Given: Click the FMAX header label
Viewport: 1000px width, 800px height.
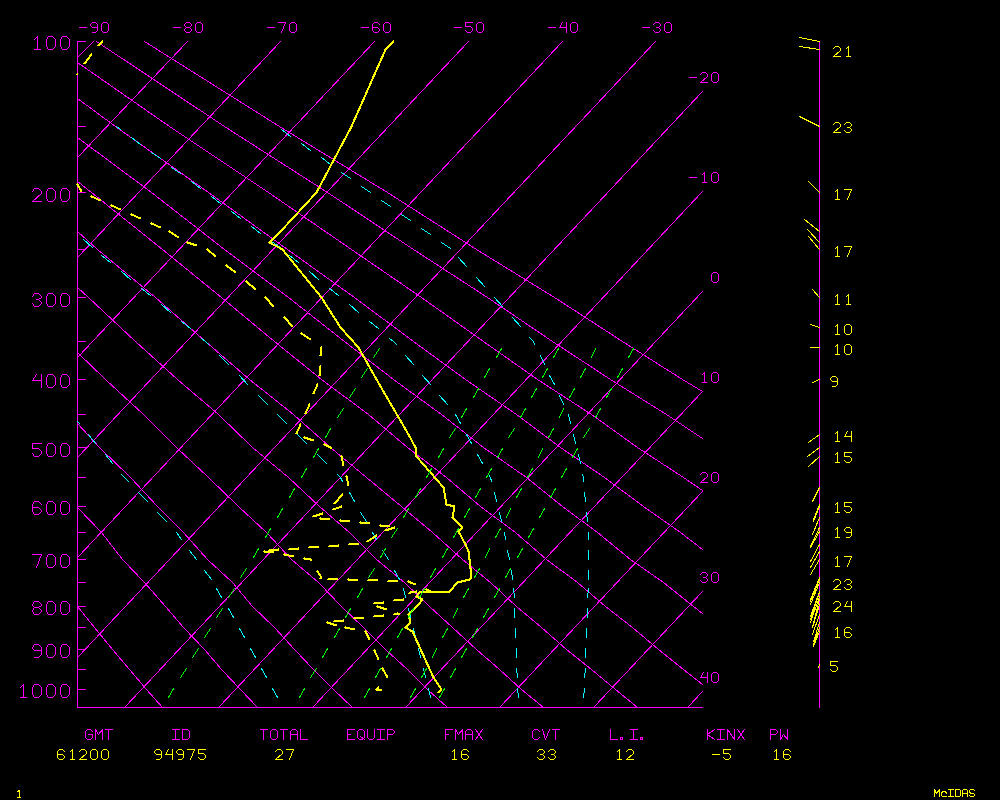Looking at the screenshot, I should tap(463, 735).
